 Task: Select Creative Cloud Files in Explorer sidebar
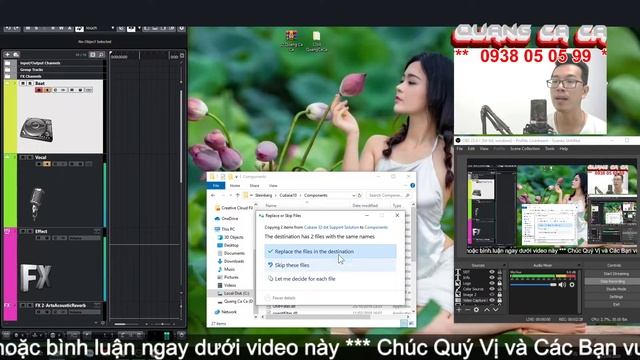pyautogui.click(x=234, y=208)
